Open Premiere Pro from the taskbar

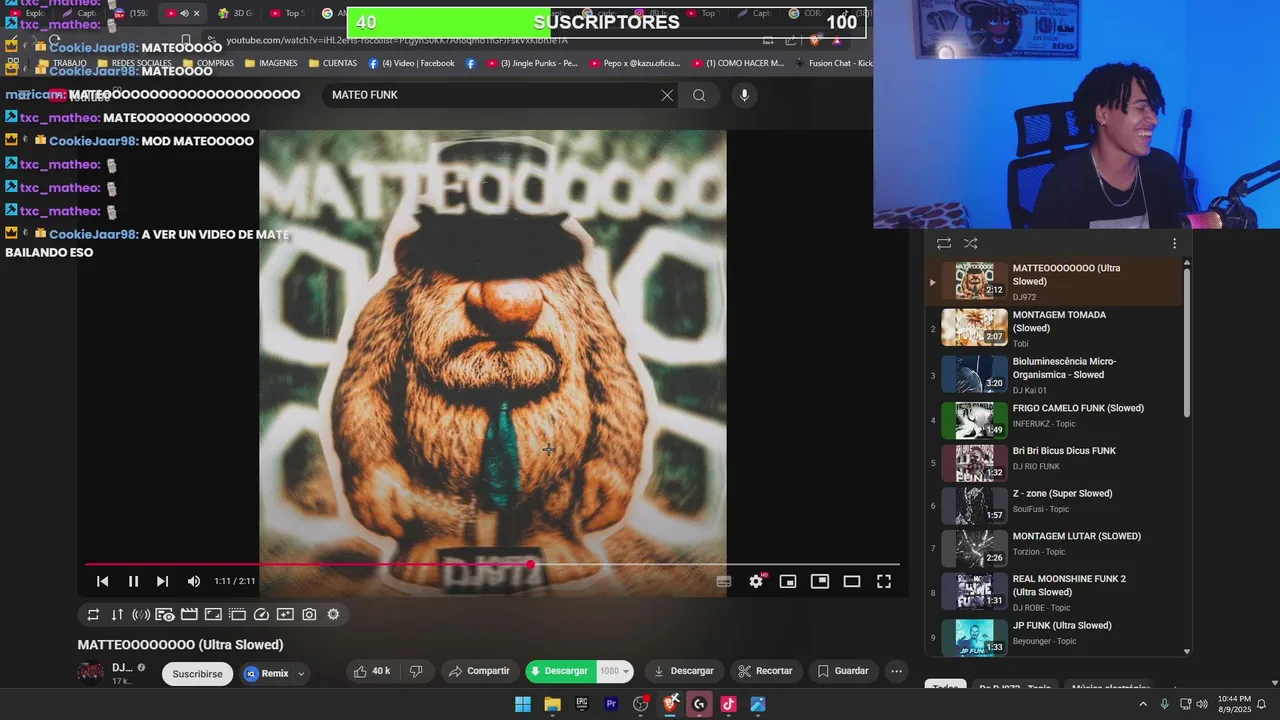[611, 704]
